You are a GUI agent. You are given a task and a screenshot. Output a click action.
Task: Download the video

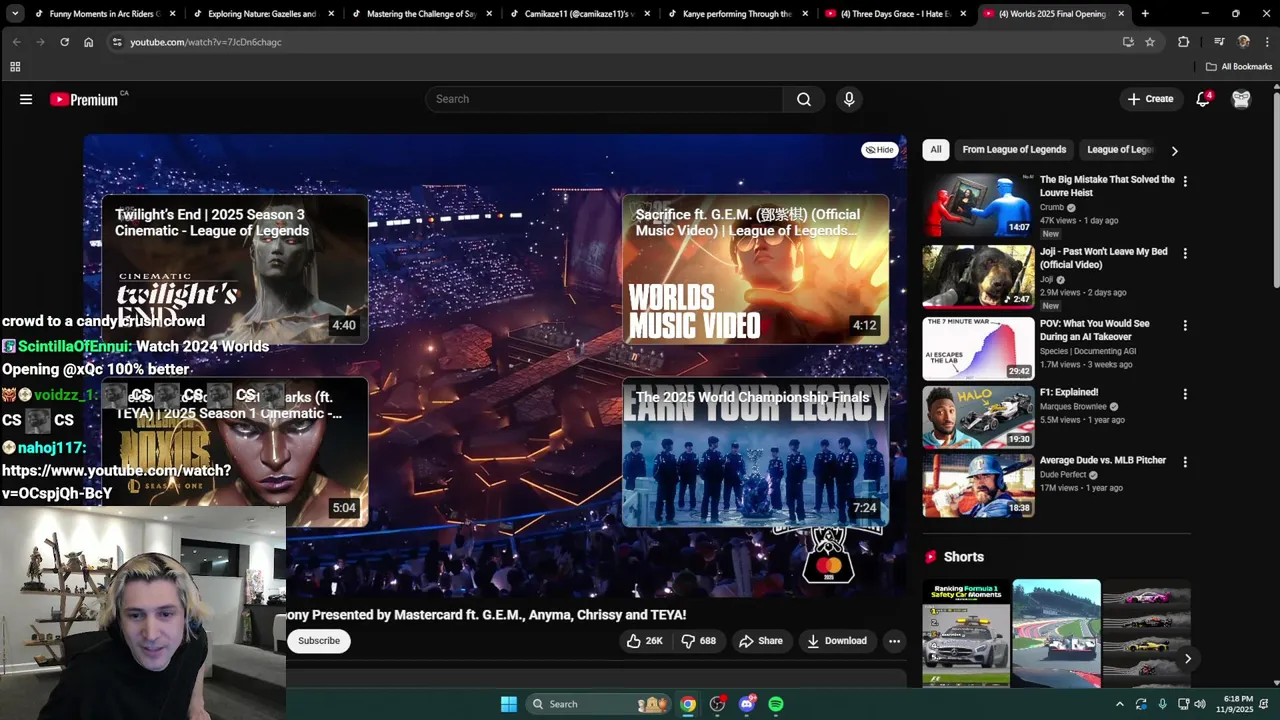tap(837, 641)
